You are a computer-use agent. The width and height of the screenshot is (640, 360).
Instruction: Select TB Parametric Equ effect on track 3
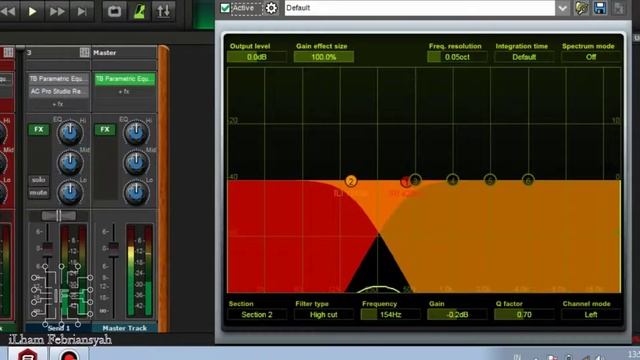point(58,79)
